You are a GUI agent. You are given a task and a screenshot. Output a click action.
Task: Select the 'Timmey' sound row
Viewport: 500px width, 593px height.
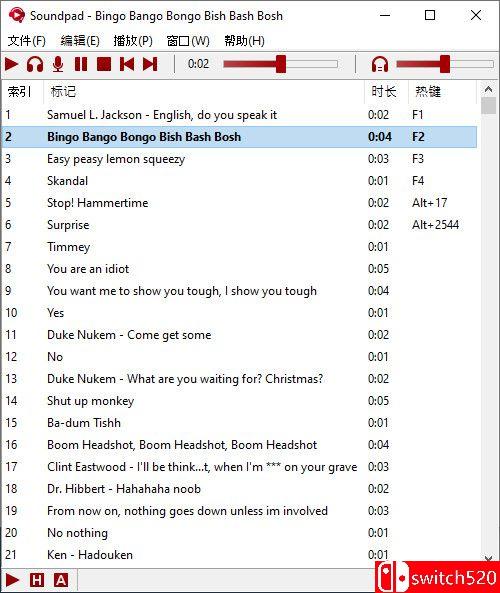(239, 247)
